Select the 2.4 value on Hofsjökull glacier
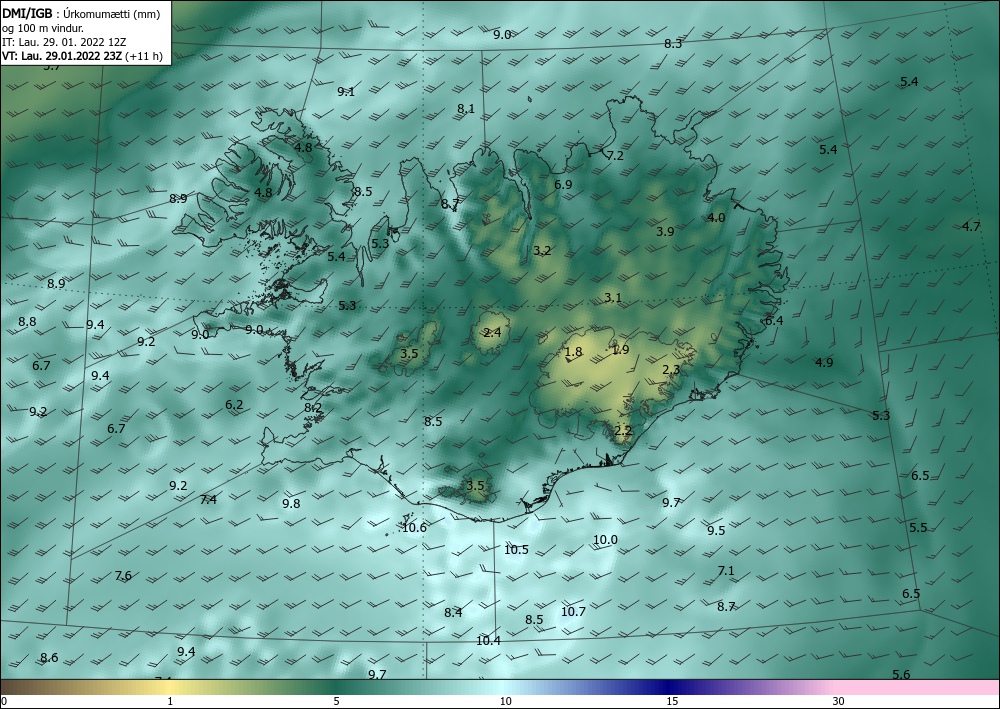The width and height of the screenshot is (1000, 709). click(x=492, y=333)
